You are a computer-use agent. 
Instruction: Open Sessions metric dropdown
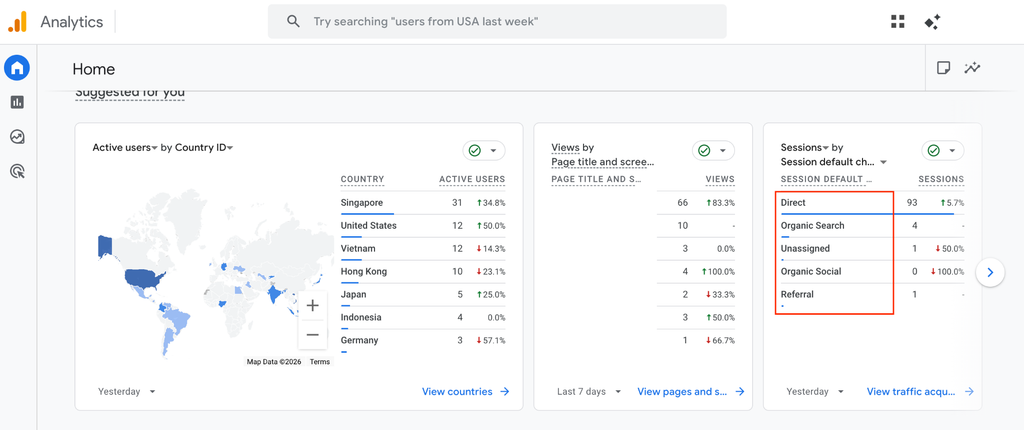805,148
